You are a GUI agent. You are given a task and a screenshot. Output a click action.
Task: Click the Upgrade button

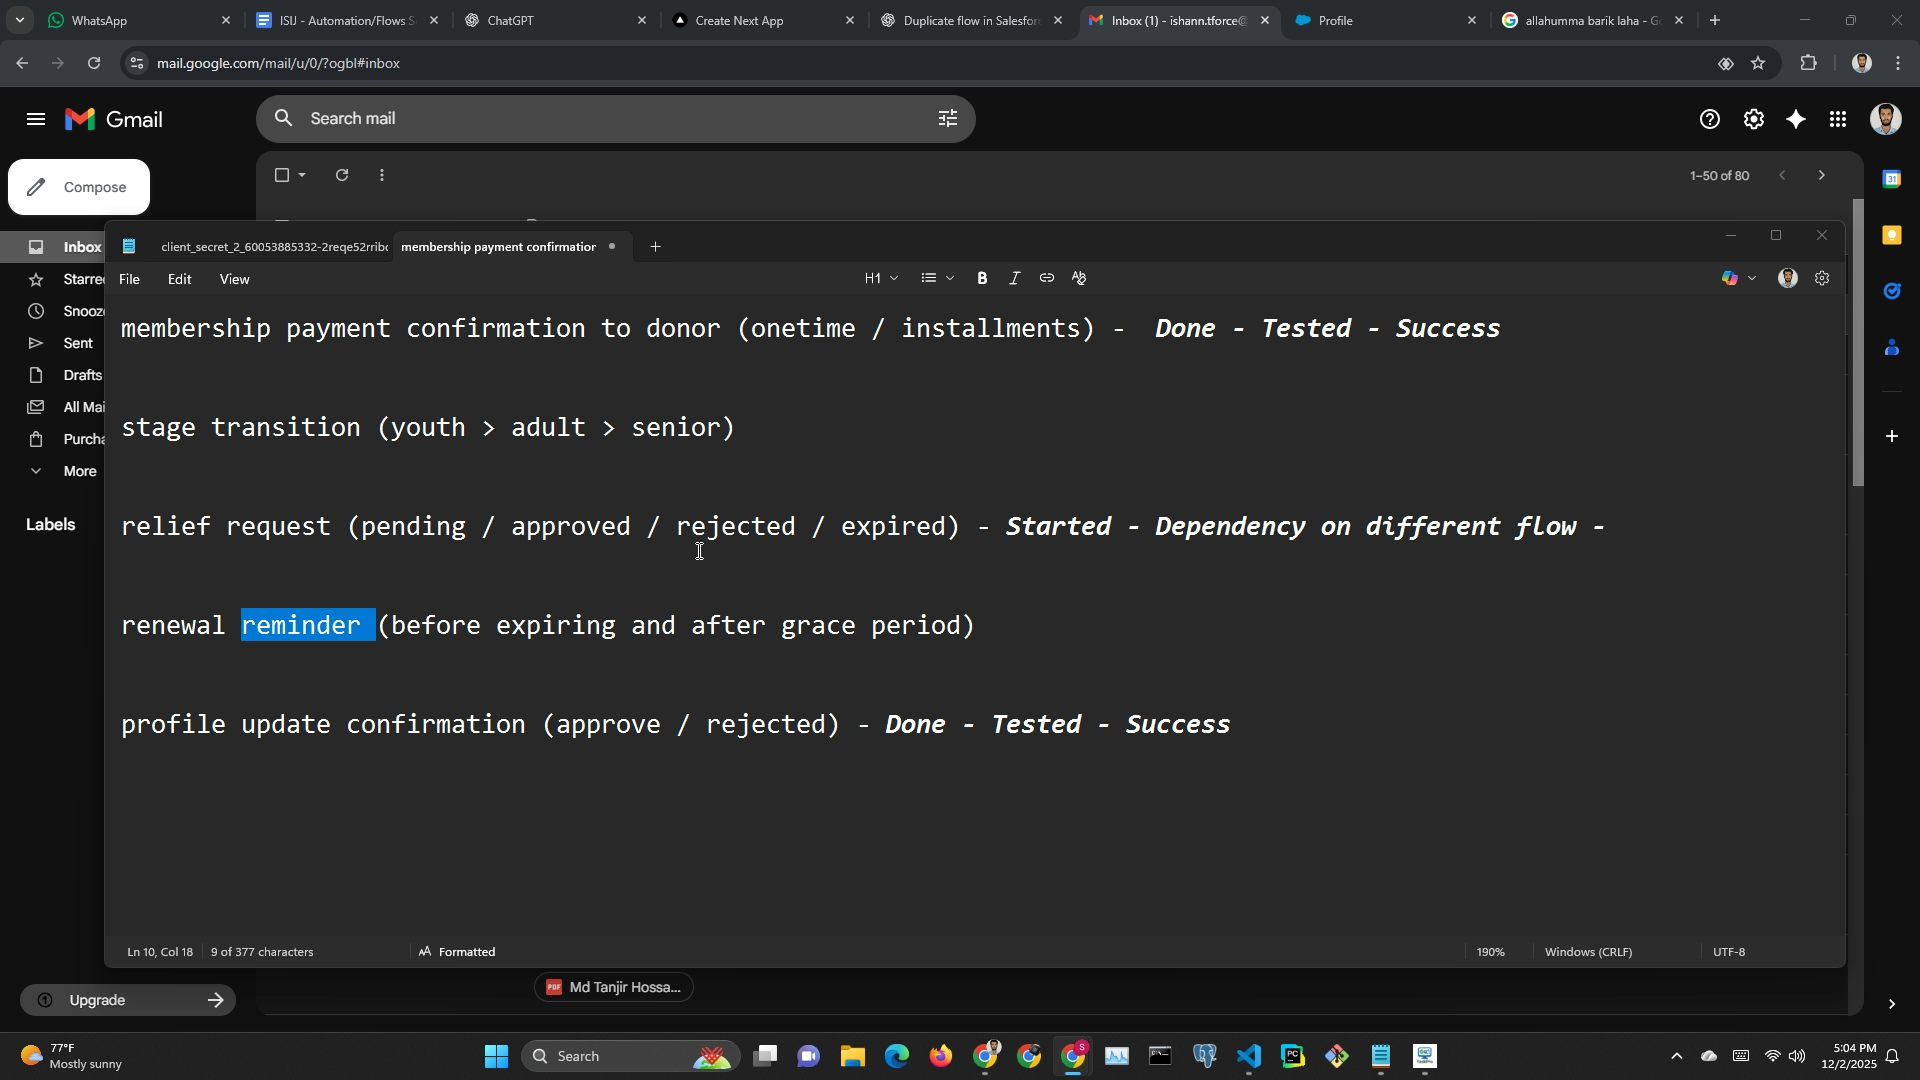[x=127, y=1000]
